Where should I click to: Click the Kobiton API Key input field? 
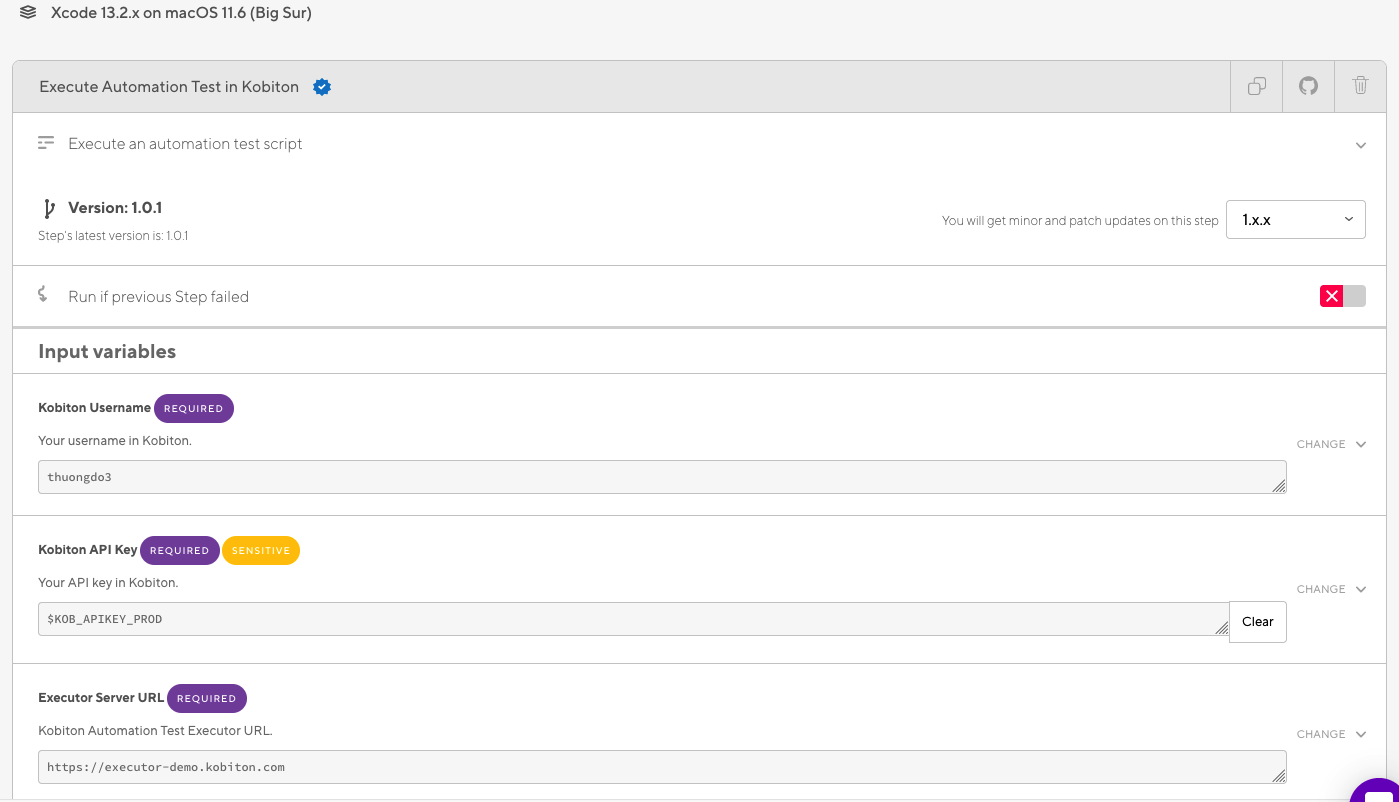[x=634, y=619]
